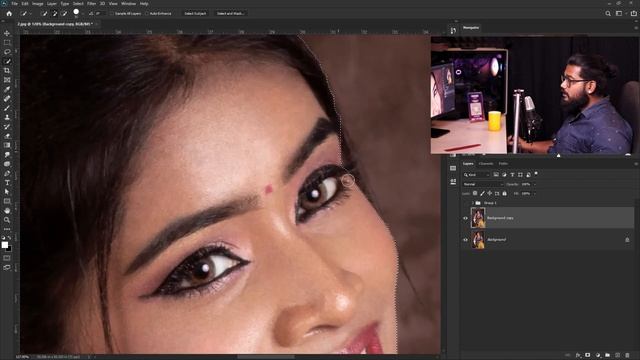The height and width of the screenshot is (360, 640).
Task: Toggle type layer filter
Action: point(512,175)
